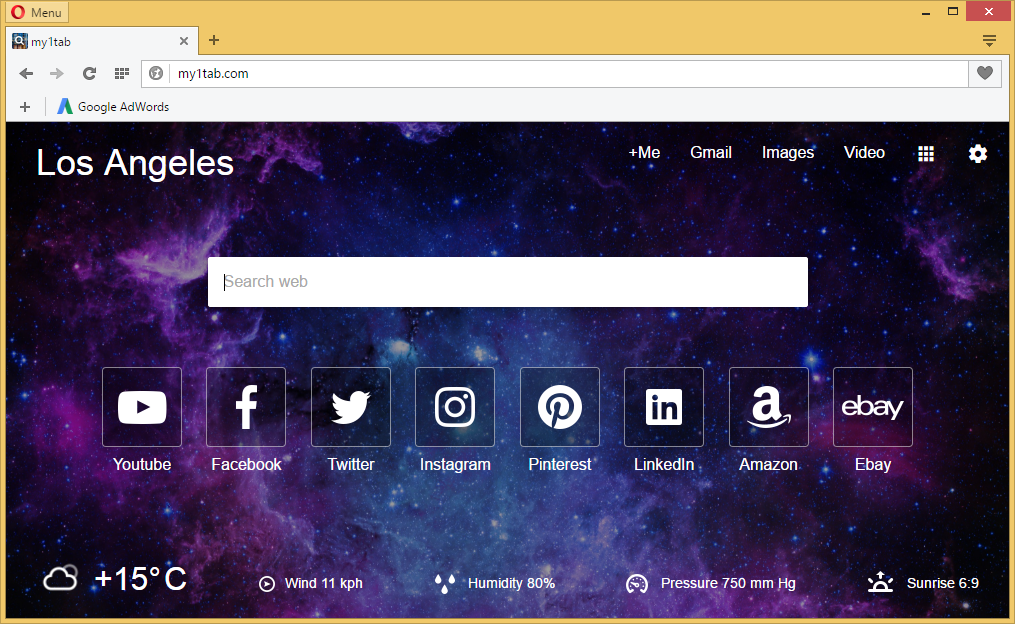Maximize the Opera window
Viewport: 1015px width, 624px height.
(x=952, y=12)
